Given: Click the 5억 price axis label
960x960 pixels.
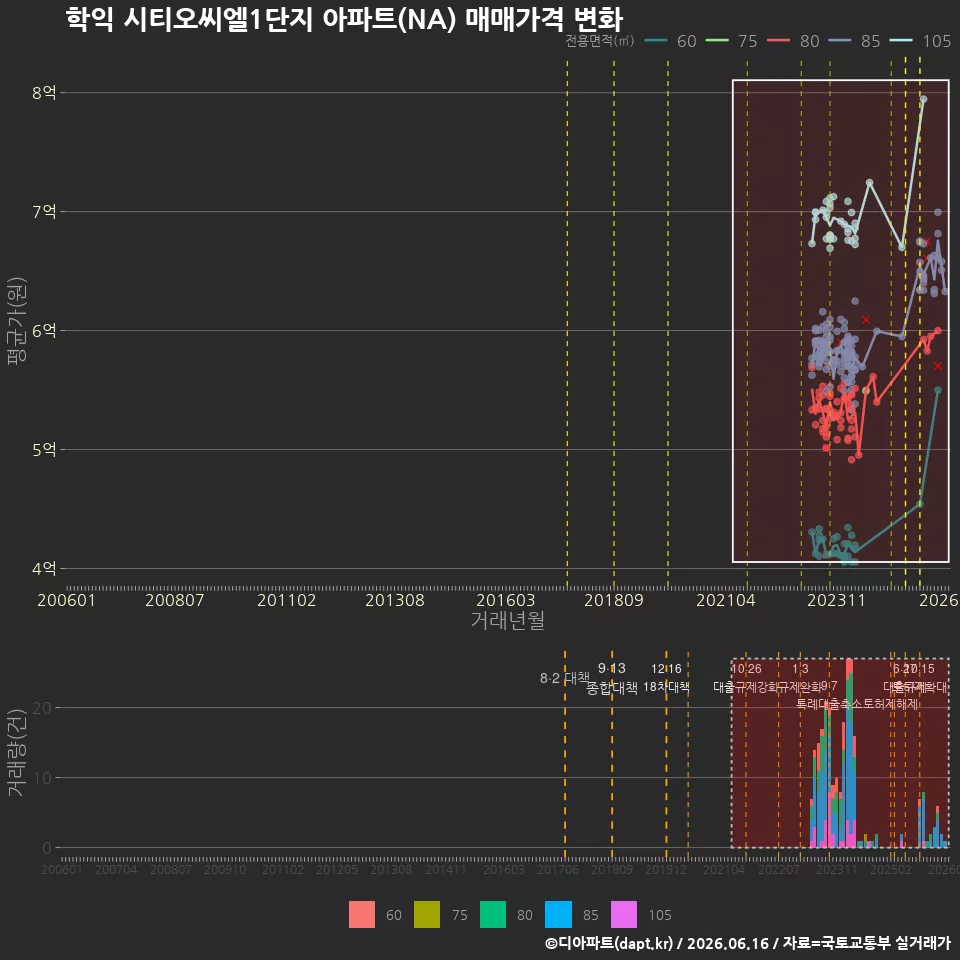Looking at the screenshot, I should tap(44, 449).
